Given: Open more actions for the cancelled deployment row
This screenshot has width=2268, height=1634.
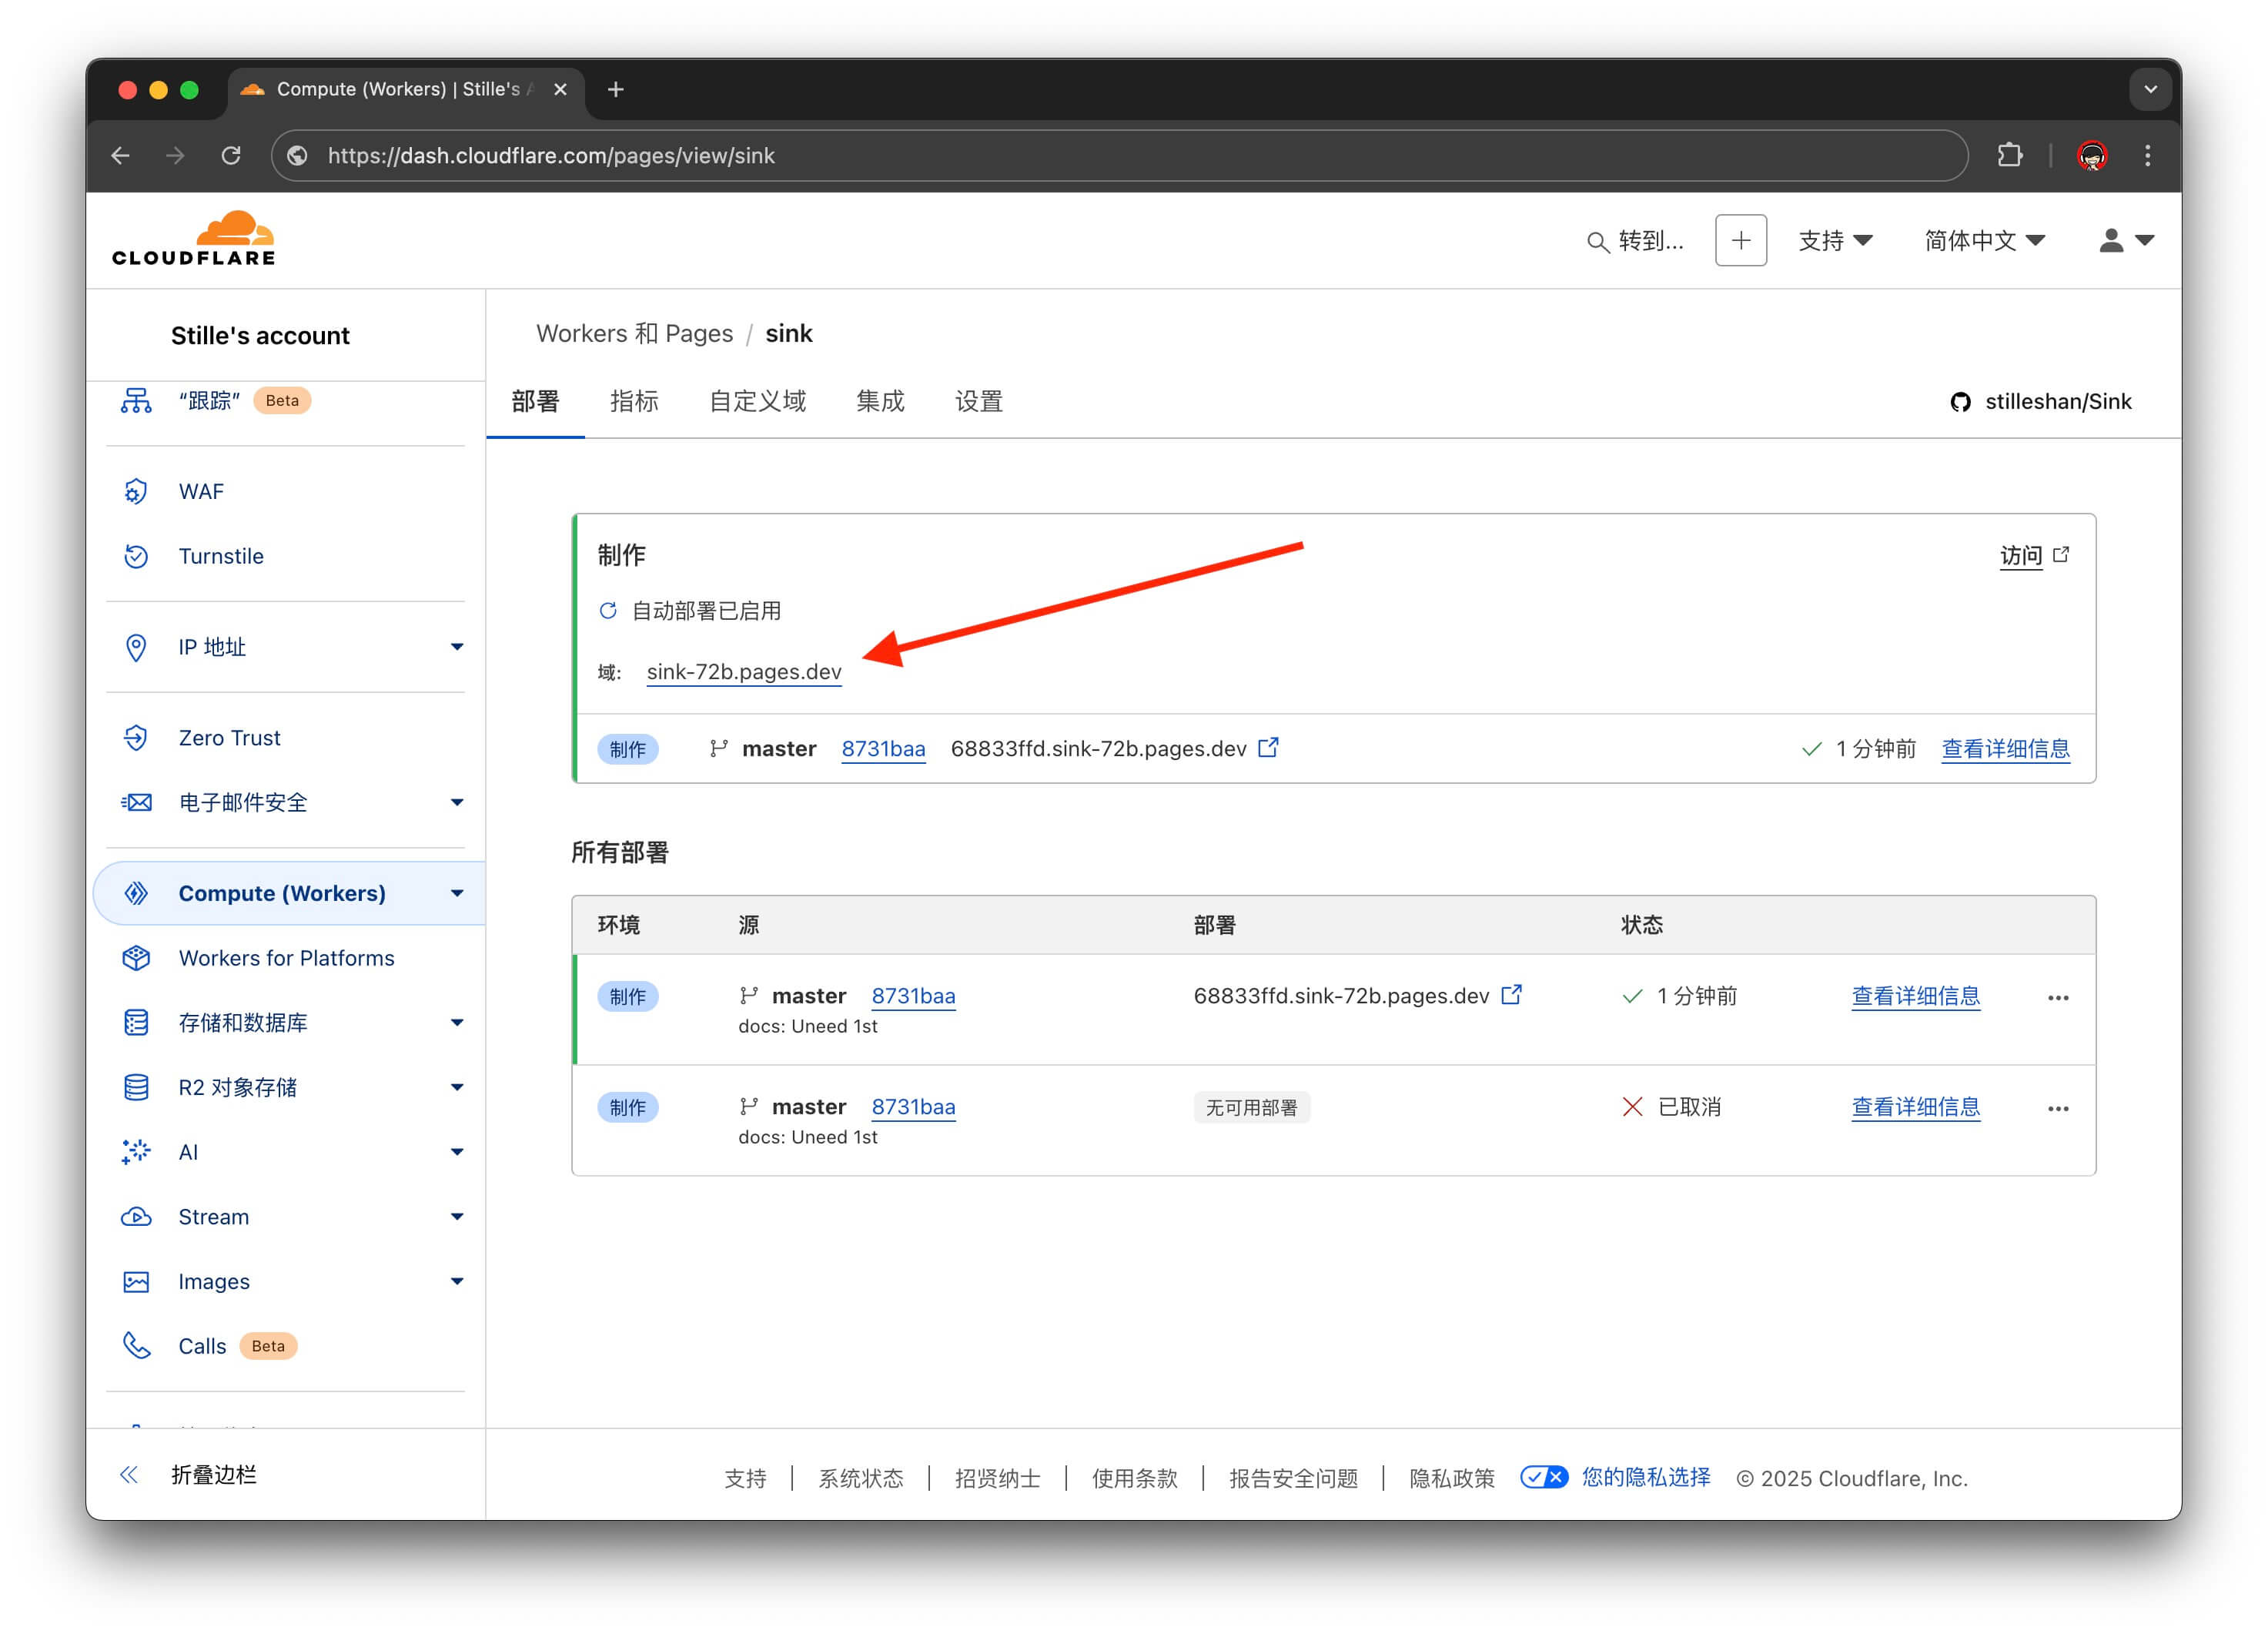Looking at the screenshot, I should pyautogui.click(x=2058, y=1108).
